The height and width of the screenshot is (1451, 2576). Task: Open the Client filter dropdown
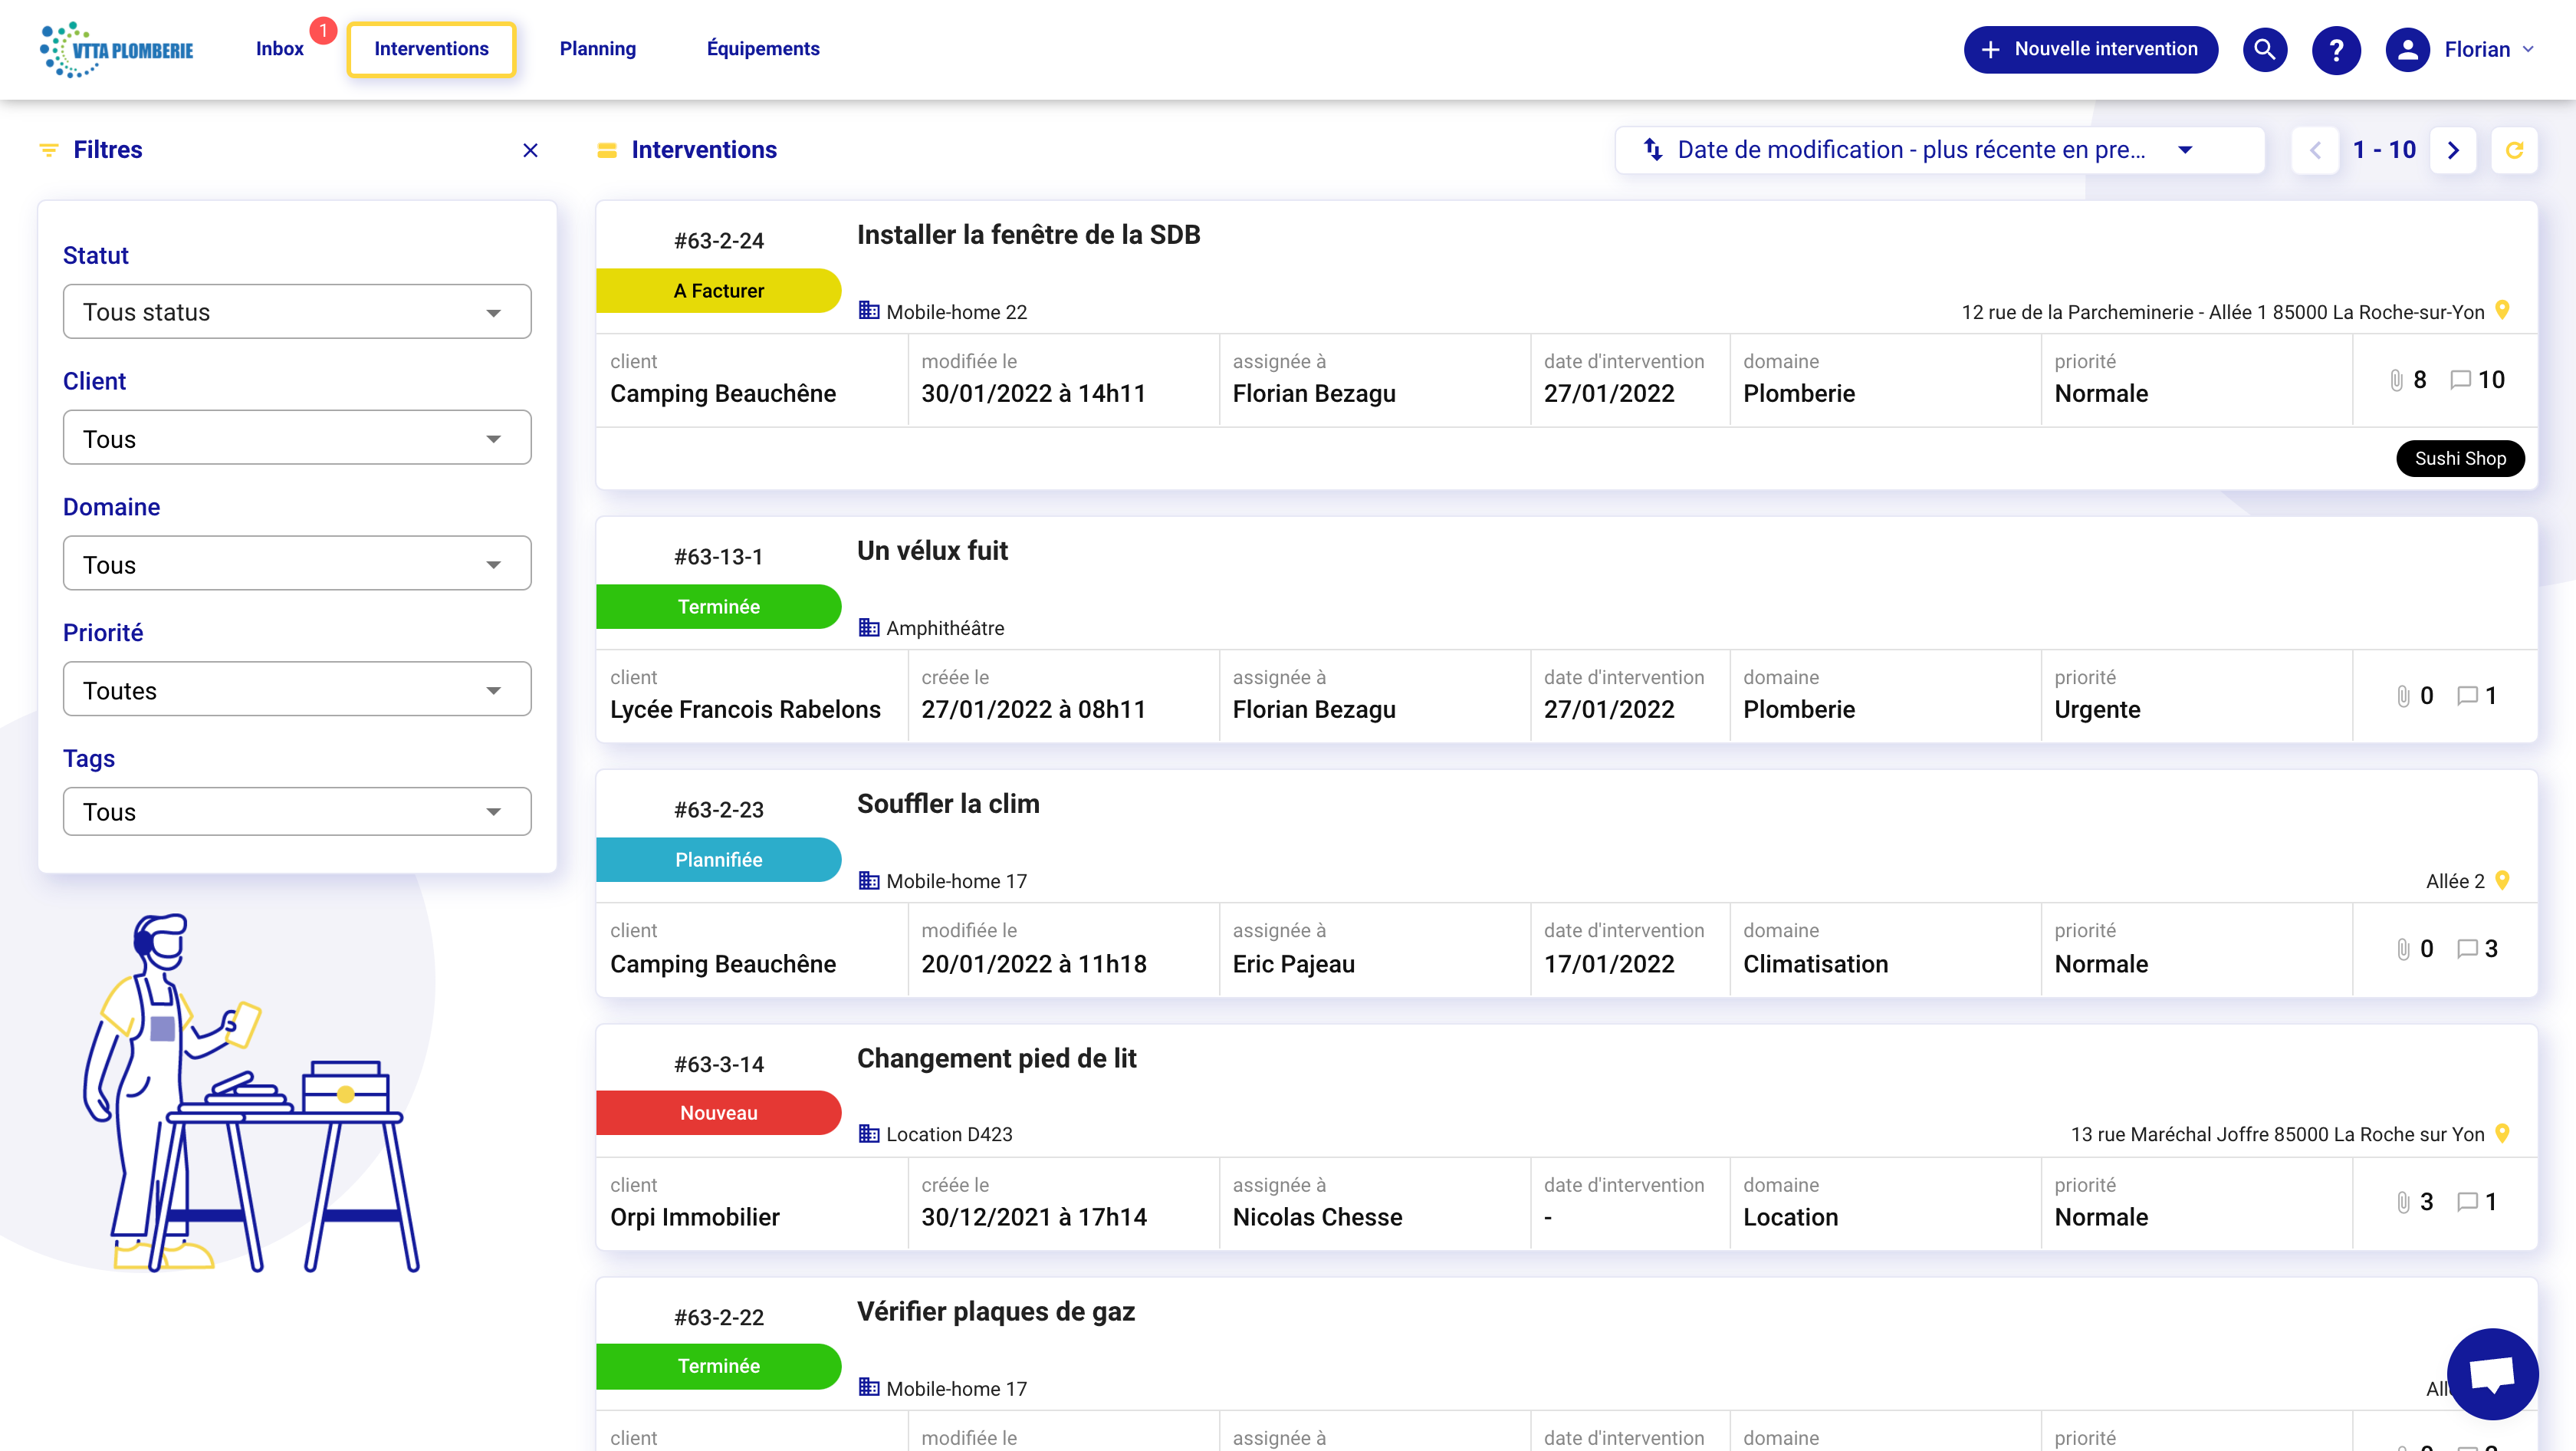[297, 438]
